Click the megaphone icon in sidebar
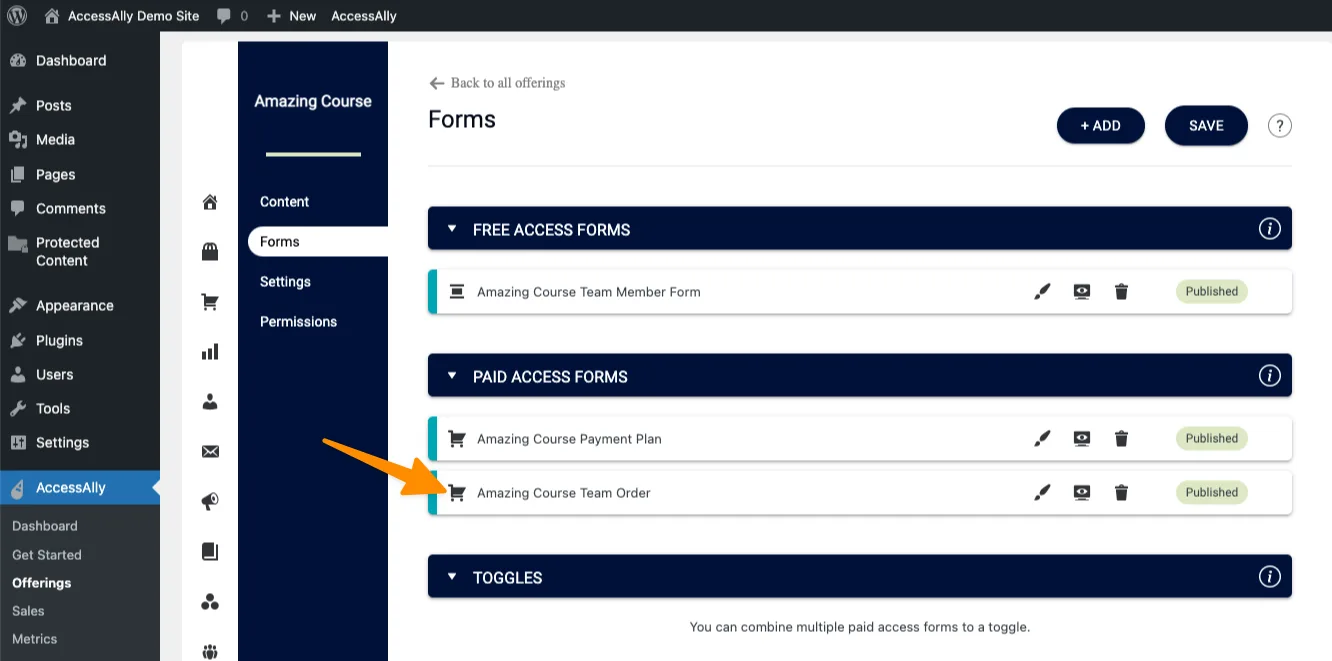 tap(210, 502)
